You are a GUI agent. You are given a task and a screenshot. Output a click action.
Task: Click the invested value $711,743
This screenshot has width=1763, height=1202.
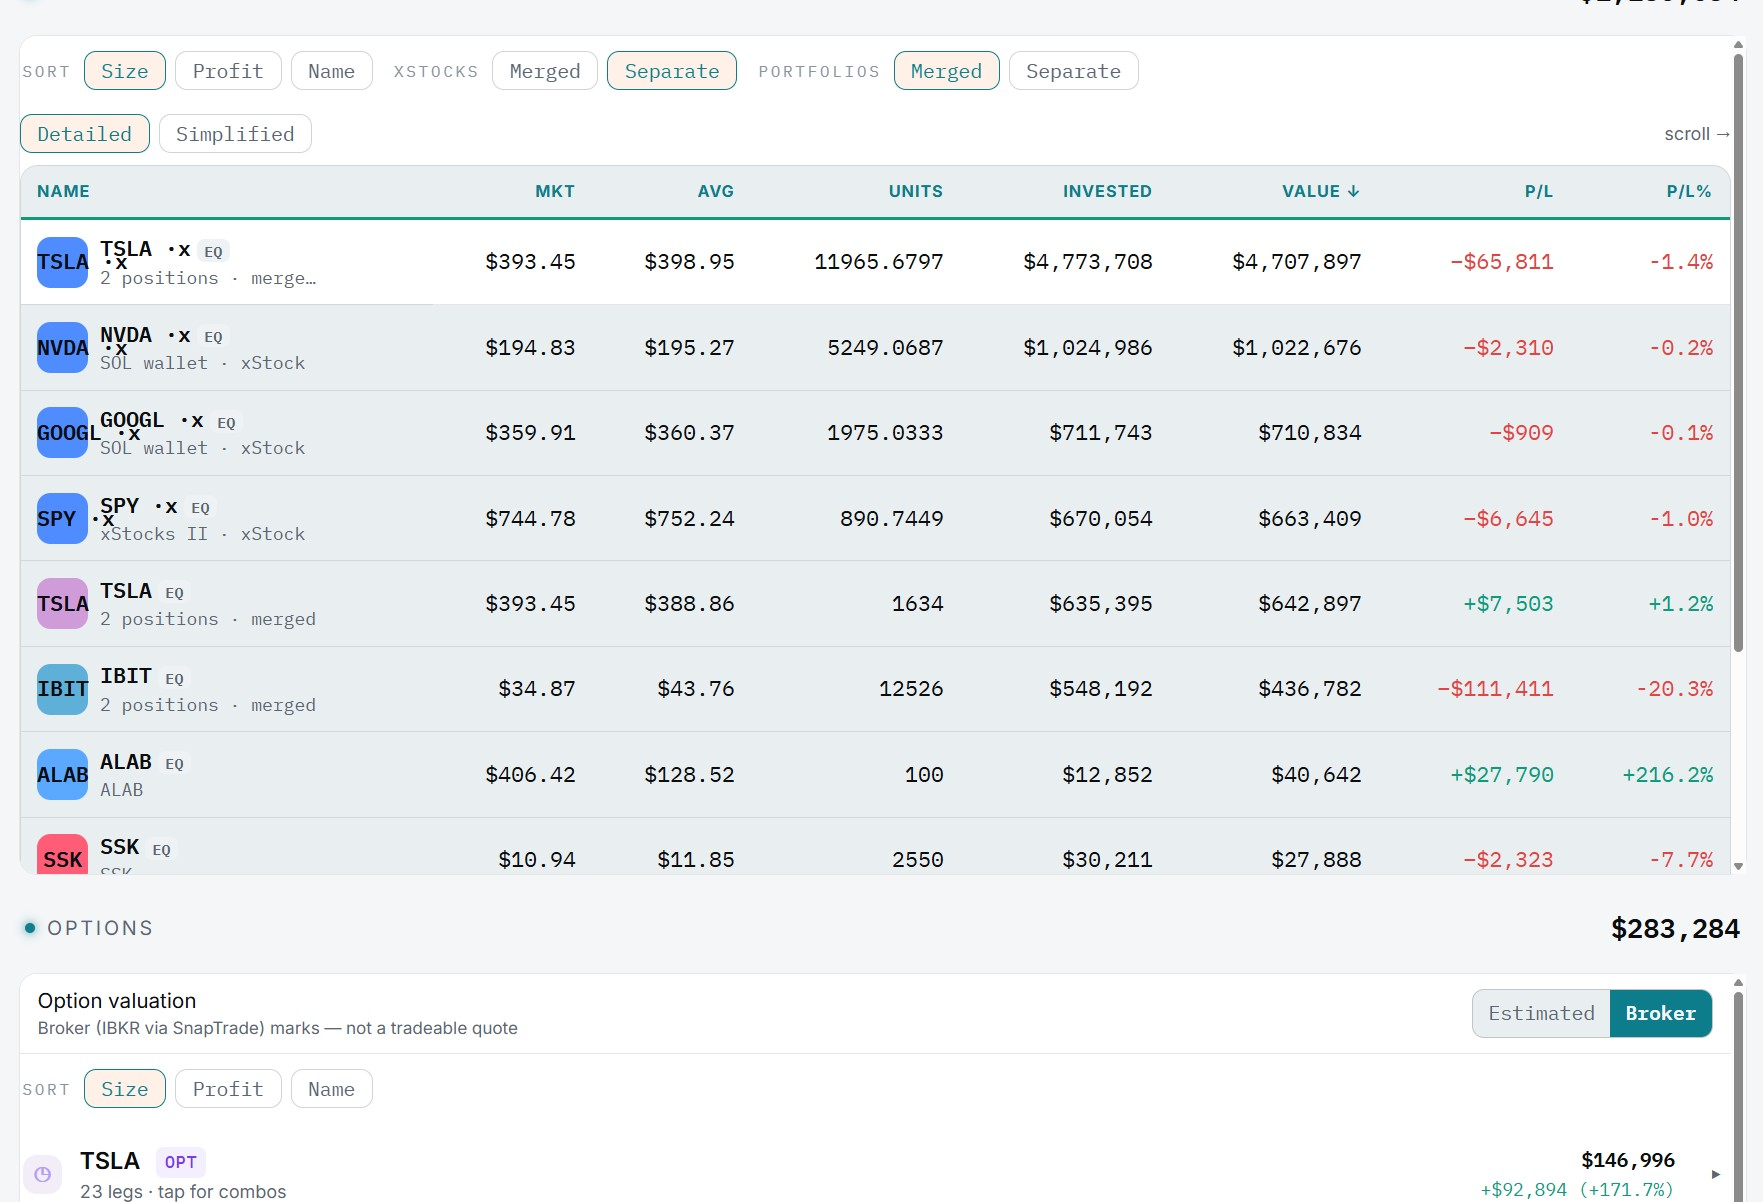pos(1100,433)
